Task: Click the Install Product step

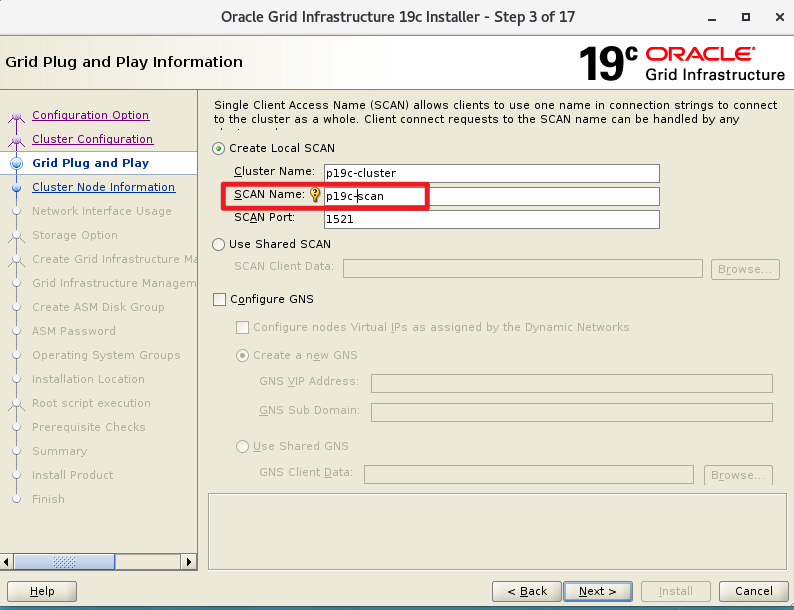Action: [72, 475]
